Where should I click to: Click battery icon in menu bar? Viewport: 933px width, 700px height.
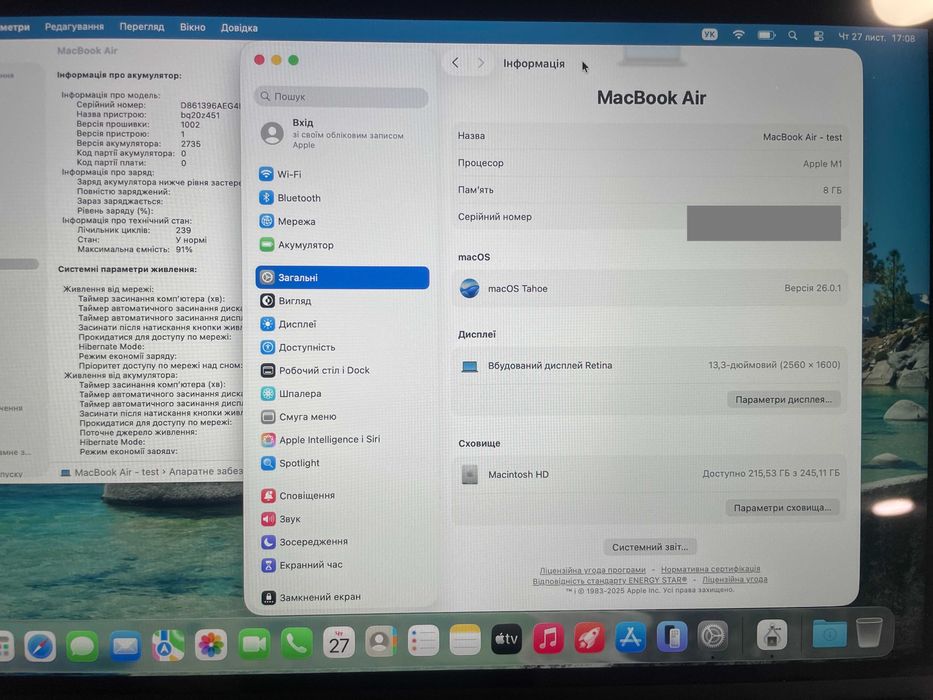click(x=766, y=36)
